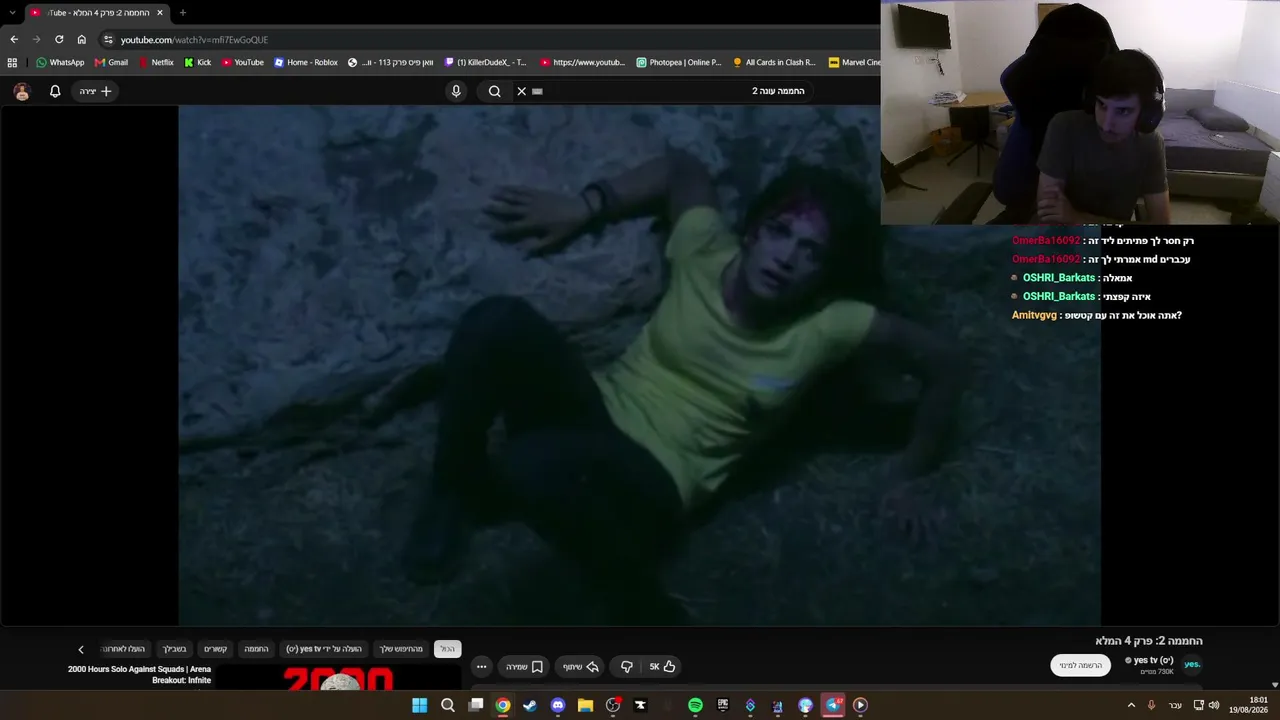This screenshot has width=1280, height=720.
Task: Switch to Google Chrome on taskbar
Action: tap(503, 705)
